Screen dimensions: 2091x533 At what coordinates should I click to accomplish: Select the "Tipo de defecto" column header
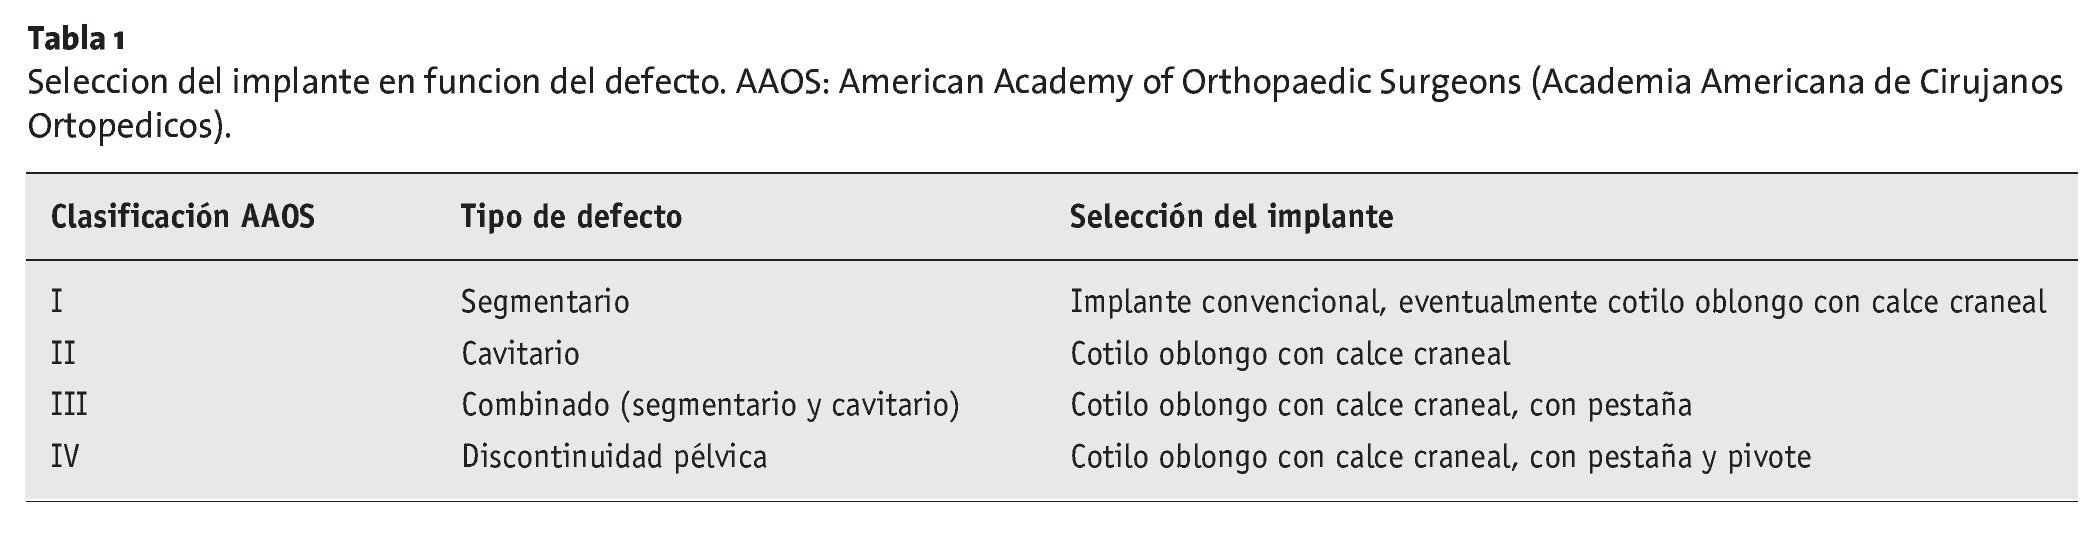tap(571, 216)
